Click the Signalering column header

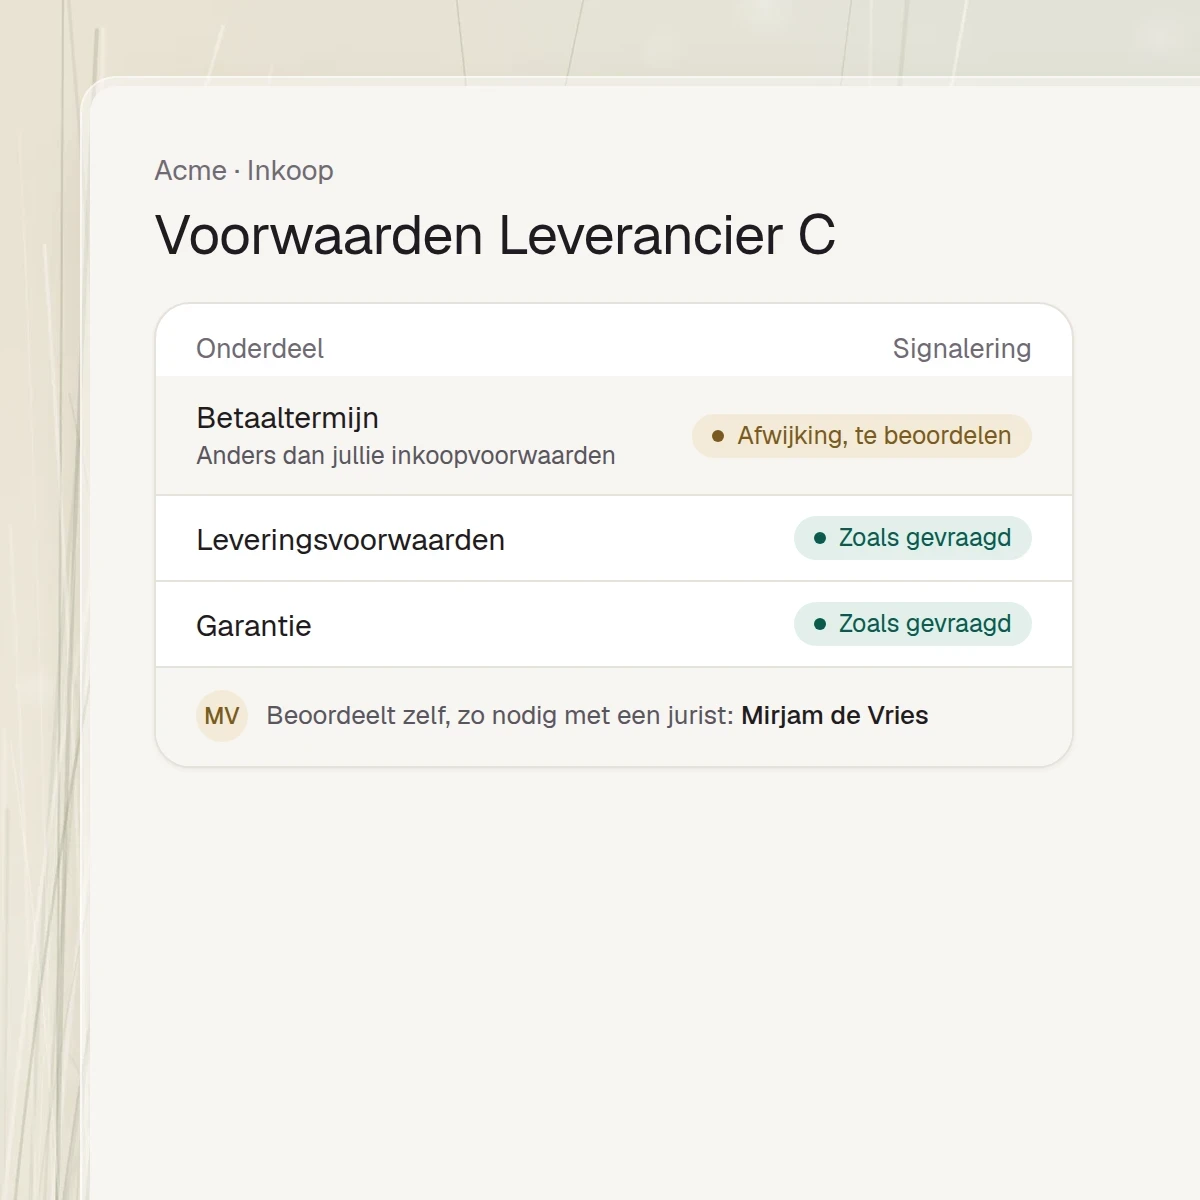pyautogui.click(x=962, y=349)
